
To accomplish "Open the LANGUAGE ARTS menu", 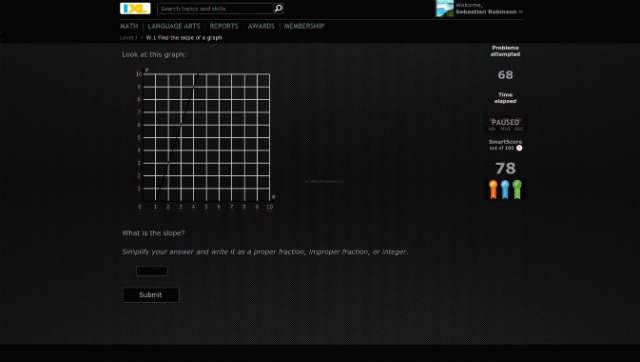I will coord(174,26).
